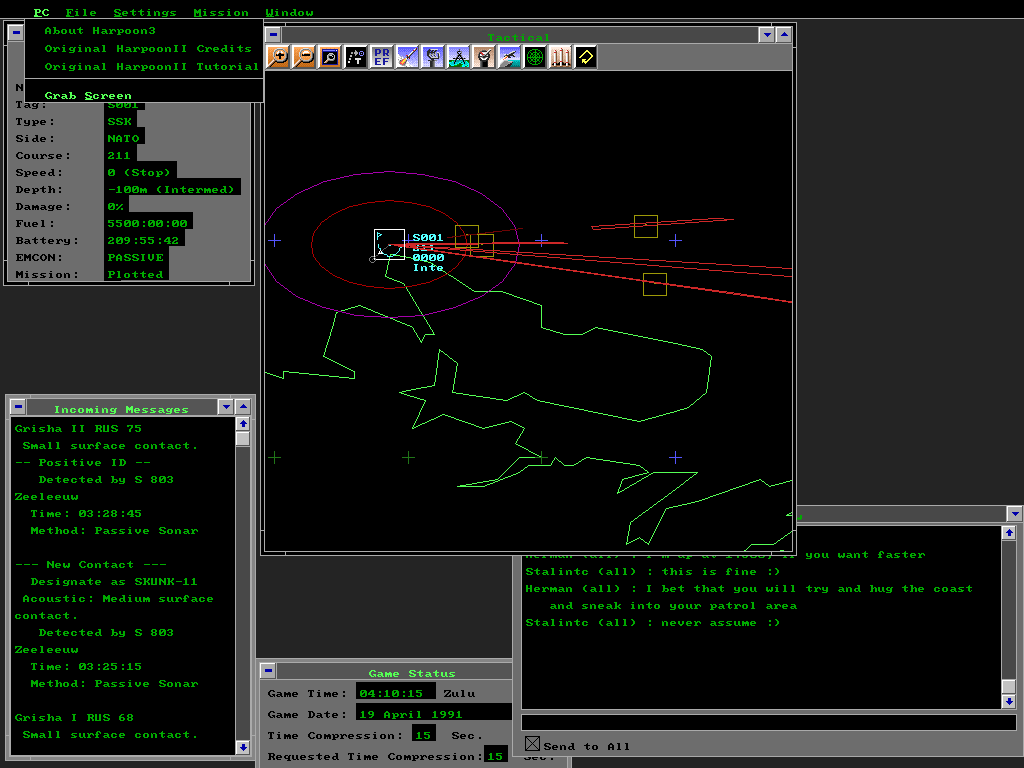Toggle the Send to All checkbox
Screen dimensions: 1024x768
click(532, 744)
